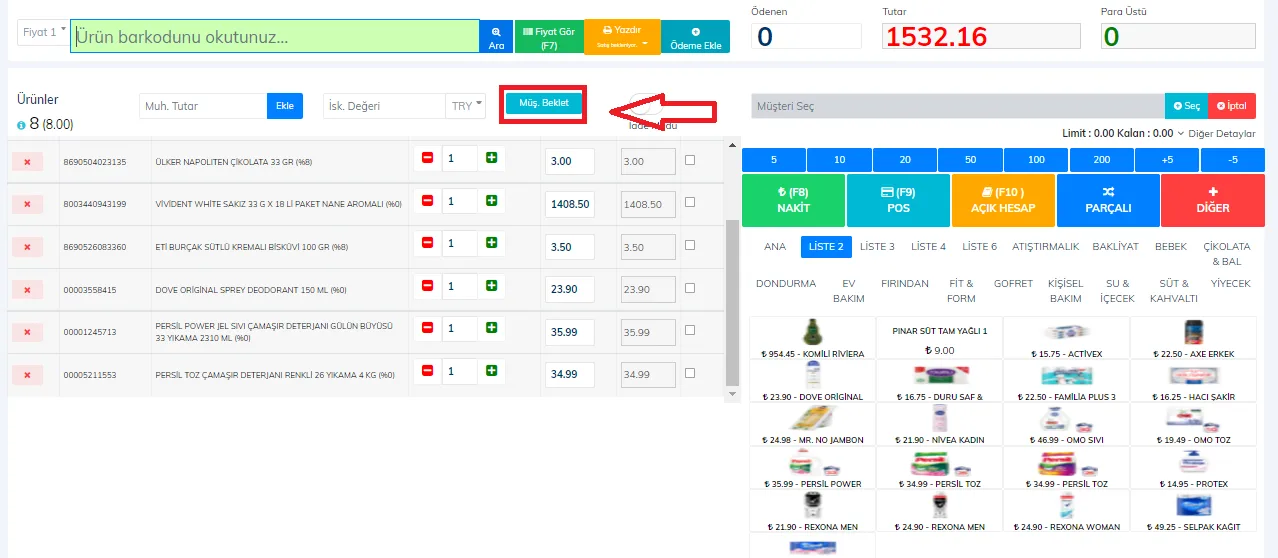Decrease quantity of PERSİL TOZ DETERJANI
The height and width of the screenshot is (558, 1278).
pos(428,371)
